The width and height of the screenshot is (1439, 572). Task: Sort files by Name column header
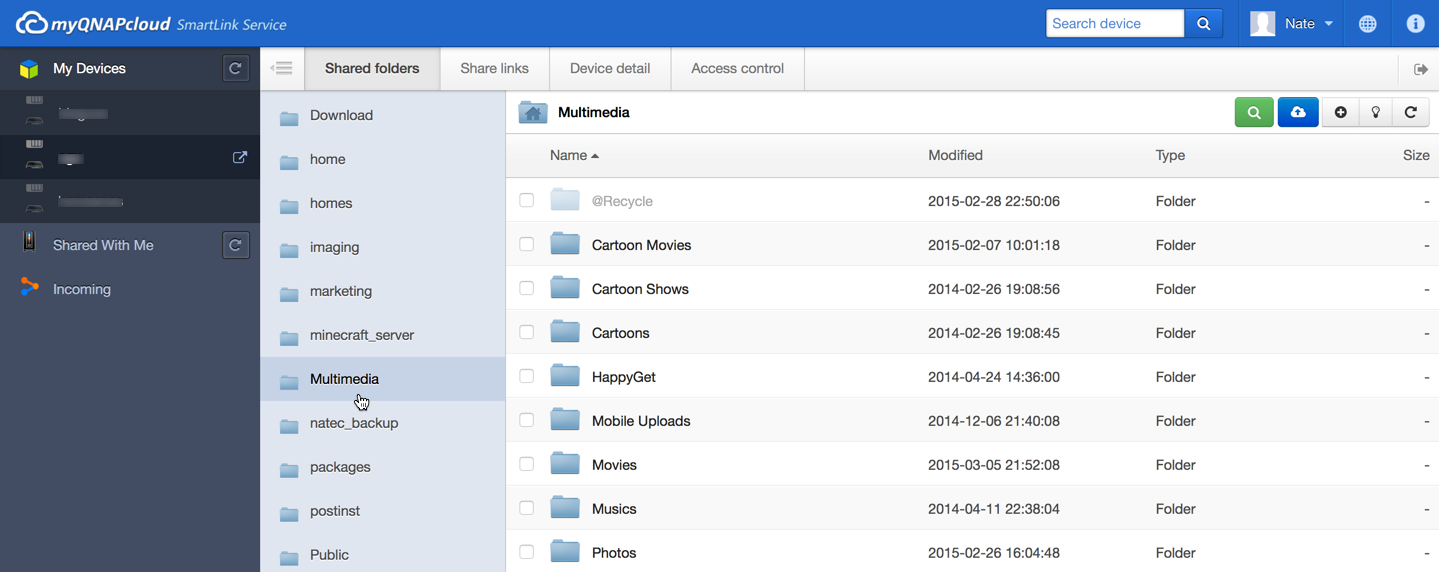(x=568, y=156)
